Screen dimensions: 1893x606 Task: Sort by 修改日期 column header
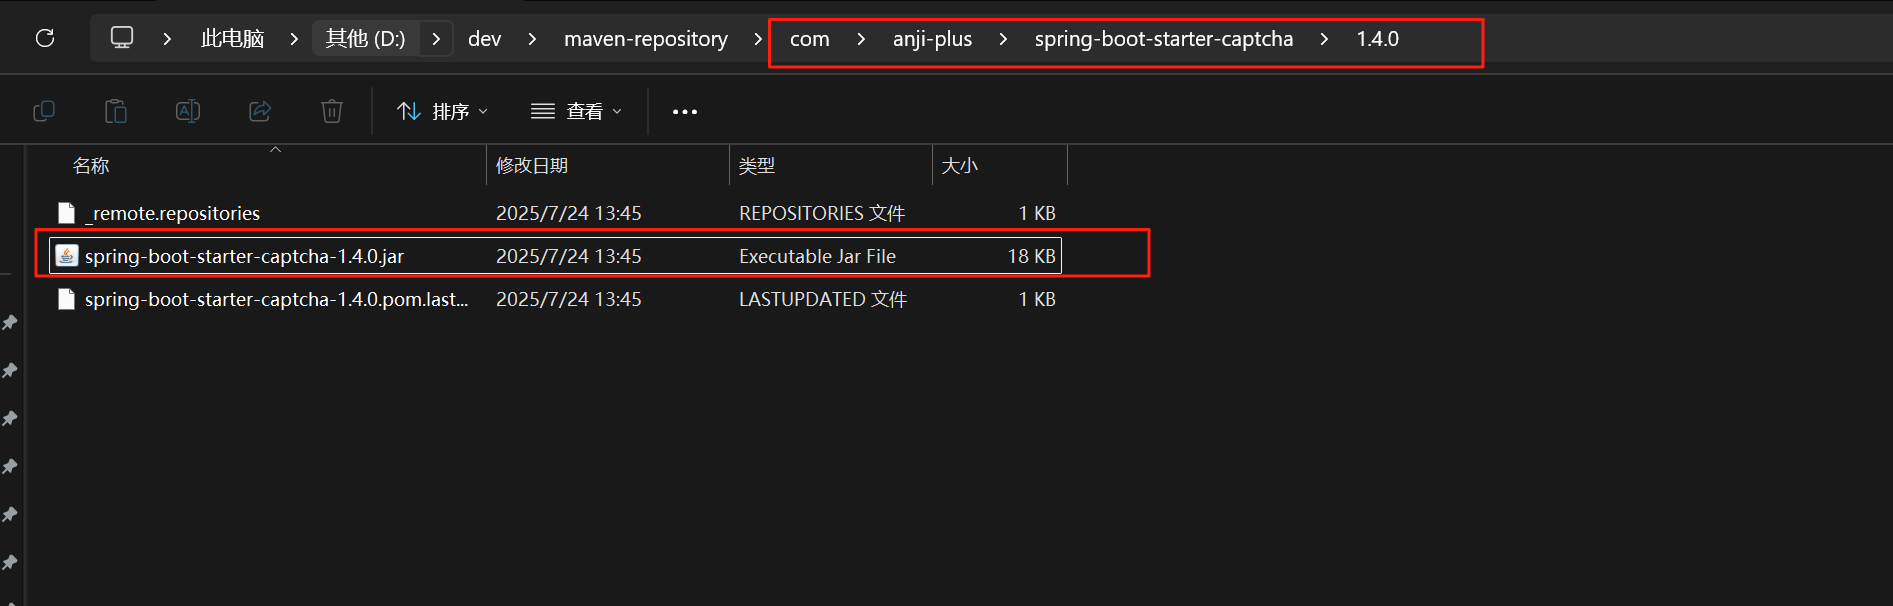pyautogui.click(x=532, y=166)
